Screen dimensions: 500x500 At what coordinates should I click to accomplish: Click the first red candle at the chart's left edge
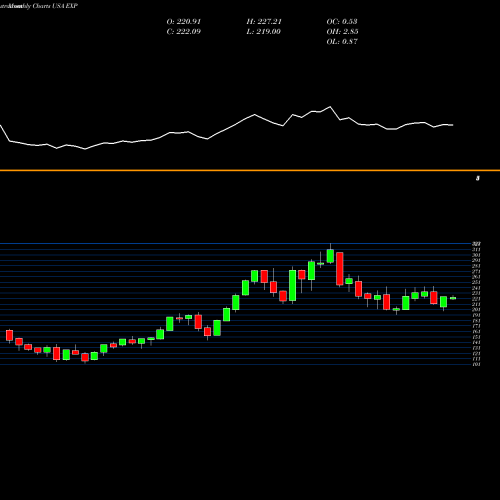click(9, 335)
